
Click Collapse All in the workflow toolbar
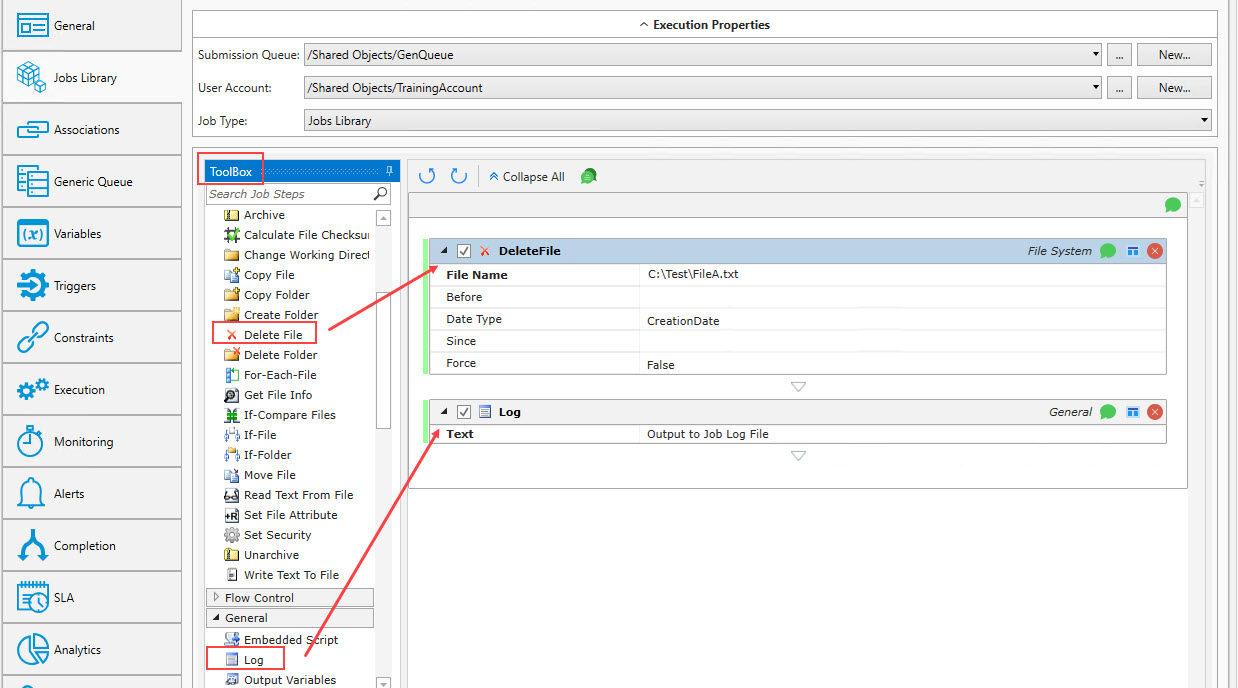(526, 177)
